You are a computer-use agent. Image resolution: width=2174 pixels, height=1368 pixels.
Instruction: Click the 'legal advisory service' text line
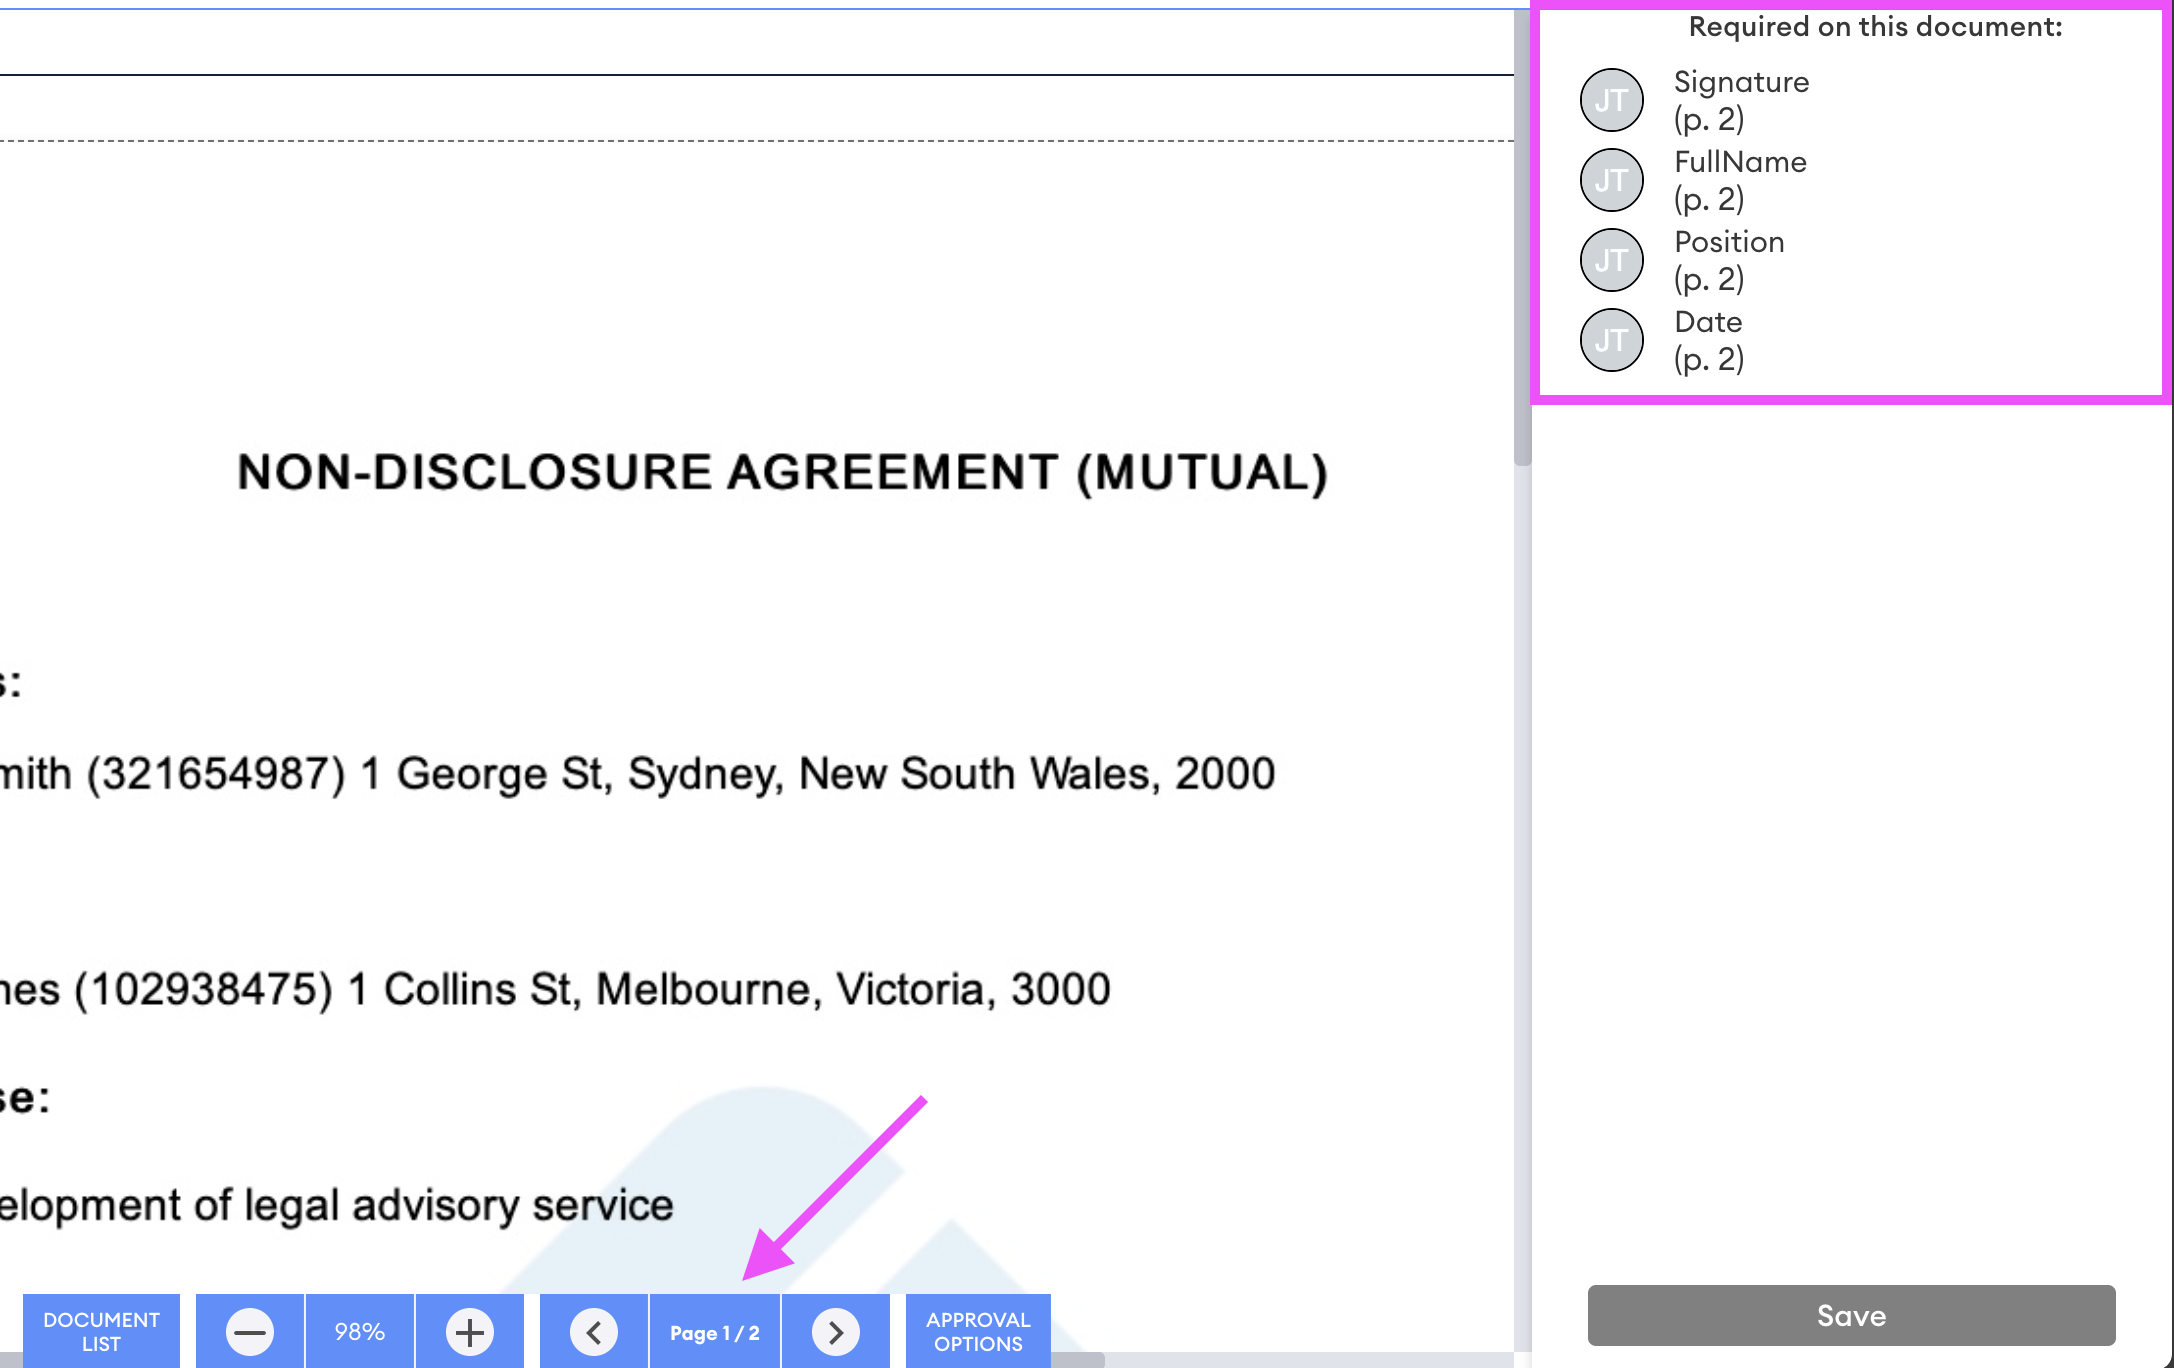336,1206
